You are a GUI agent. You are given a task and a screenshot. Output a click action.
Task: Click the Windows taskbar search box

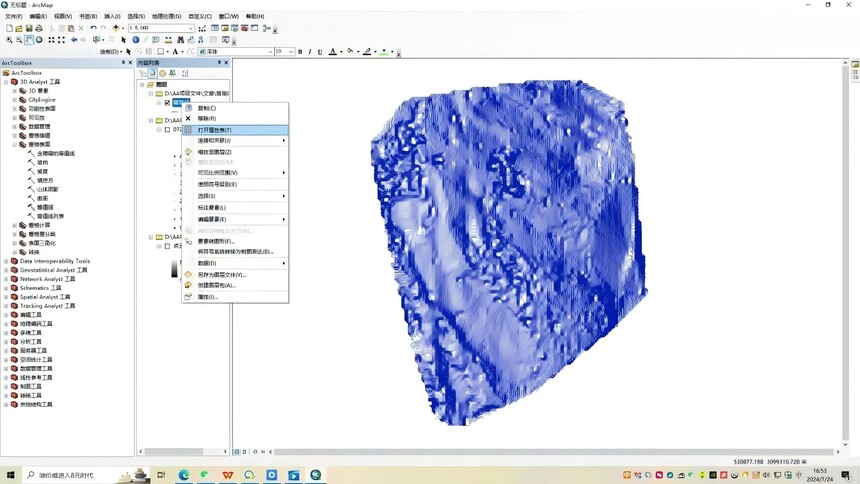tap(87, 475)
